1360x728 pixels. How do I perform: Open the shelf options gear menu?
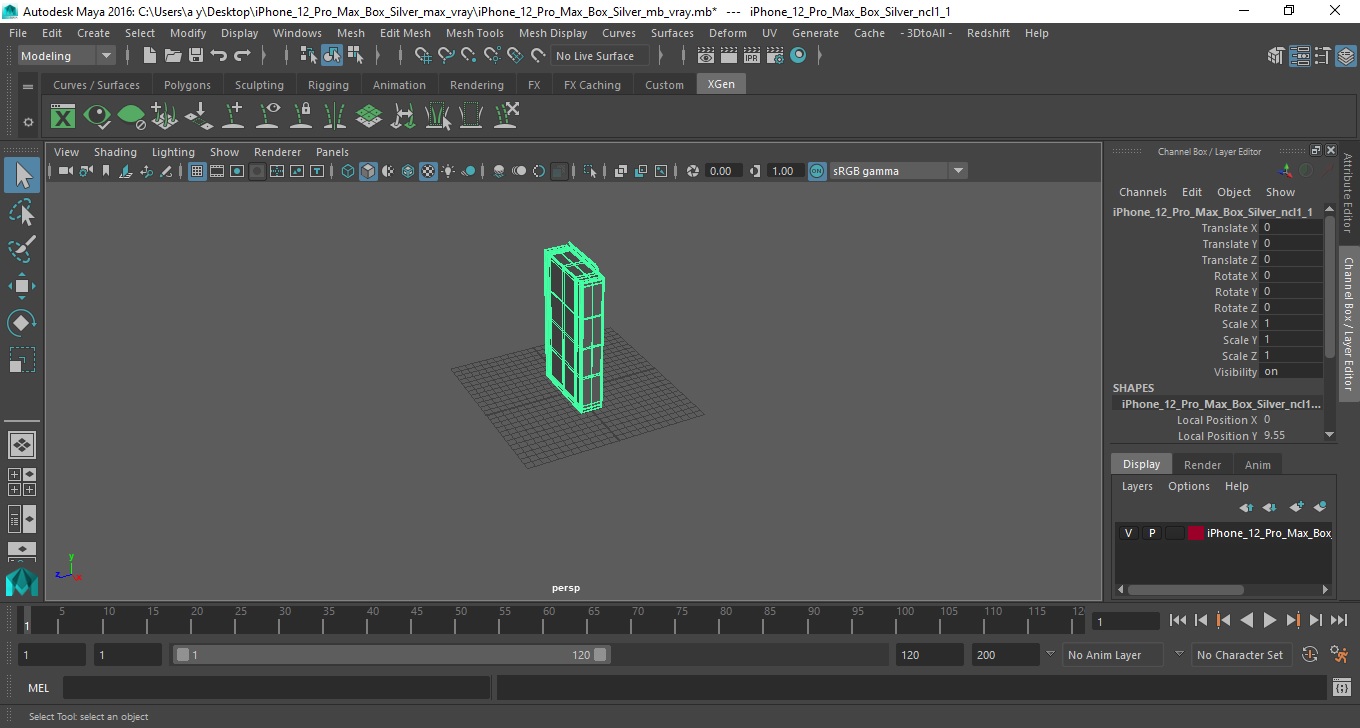(x=28, y=122)
